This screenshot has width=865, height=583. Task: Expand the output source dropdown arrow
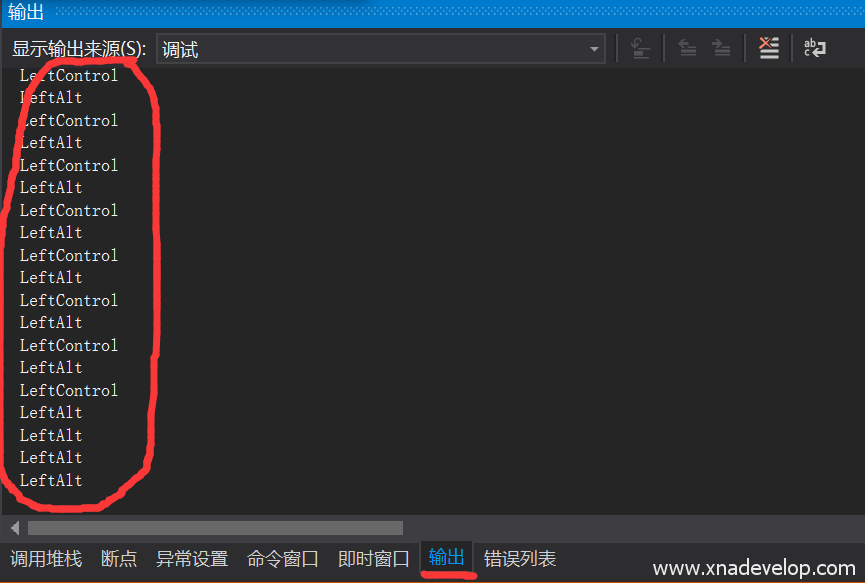click(x=594, y=49)
